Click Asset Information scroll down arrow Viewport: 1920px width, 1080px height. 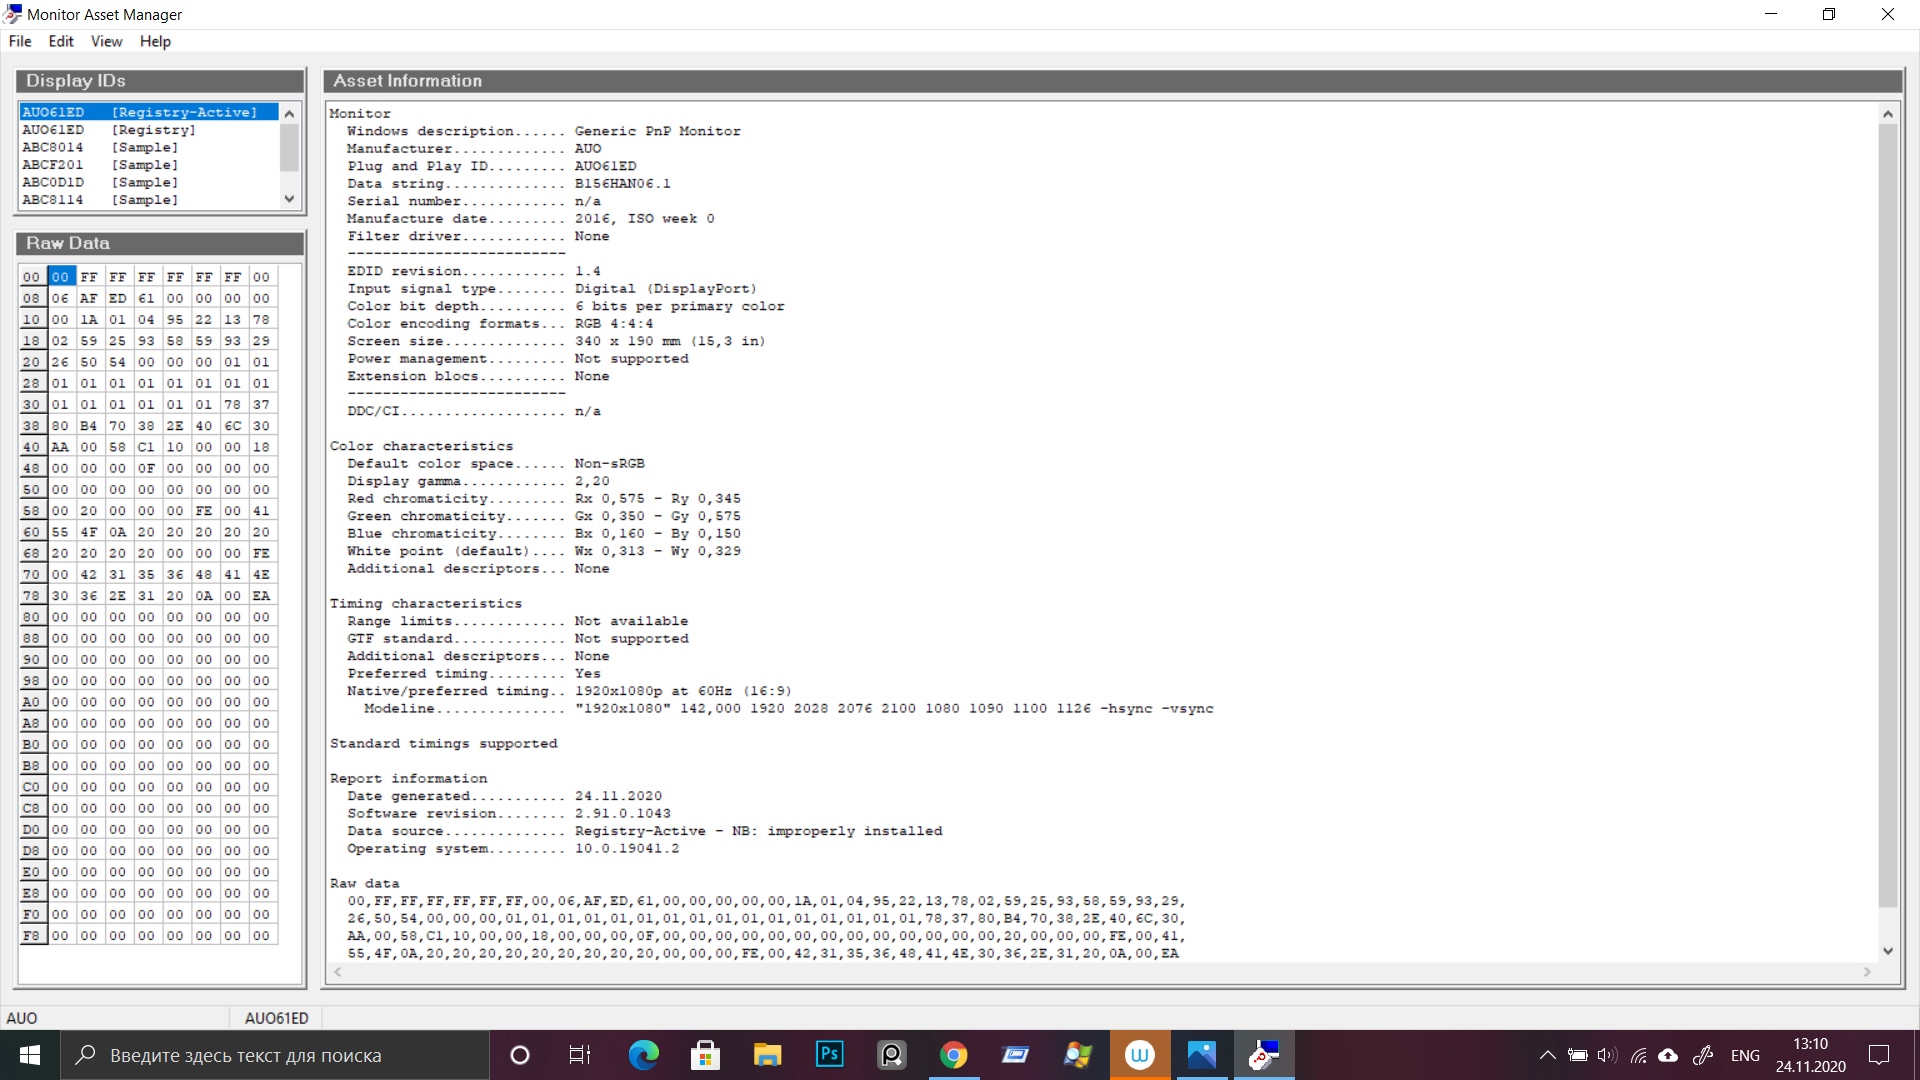1888,951
